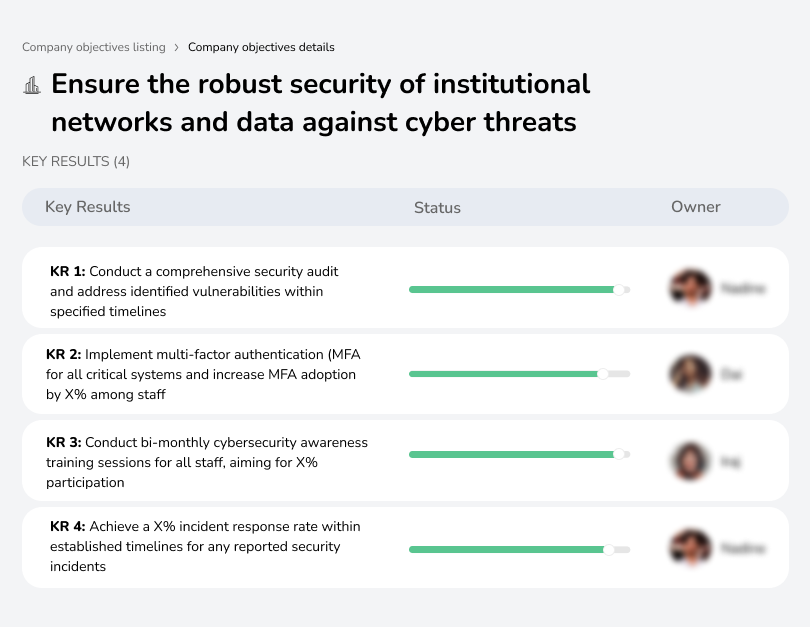Select the Key Results column header
Screen dimensions: 810x627
(88, 207)
